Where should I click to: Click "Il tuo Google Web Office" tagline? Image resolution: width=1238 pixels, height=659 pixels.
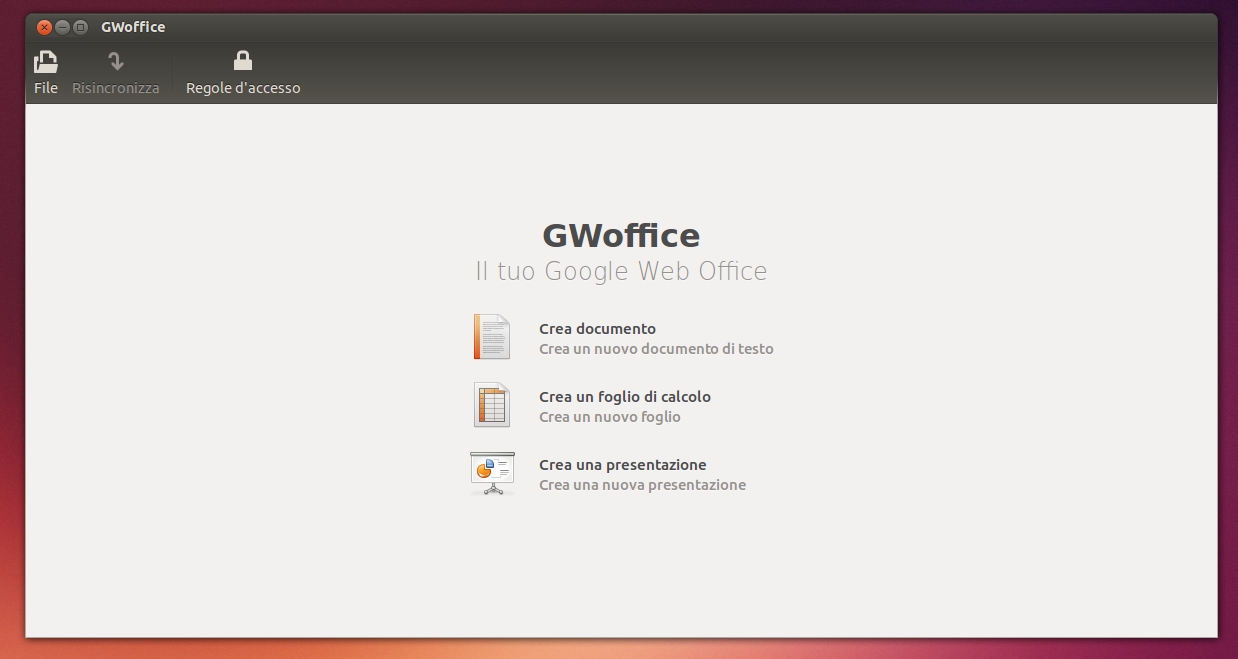point(621,271)
